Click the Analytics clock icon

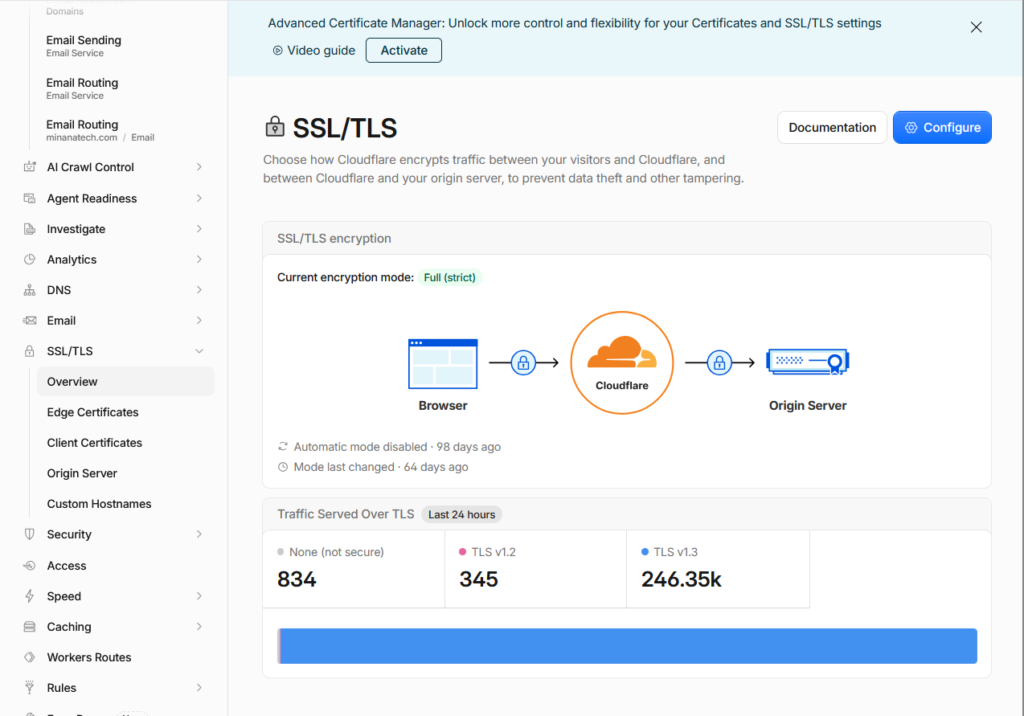point(29,259)
